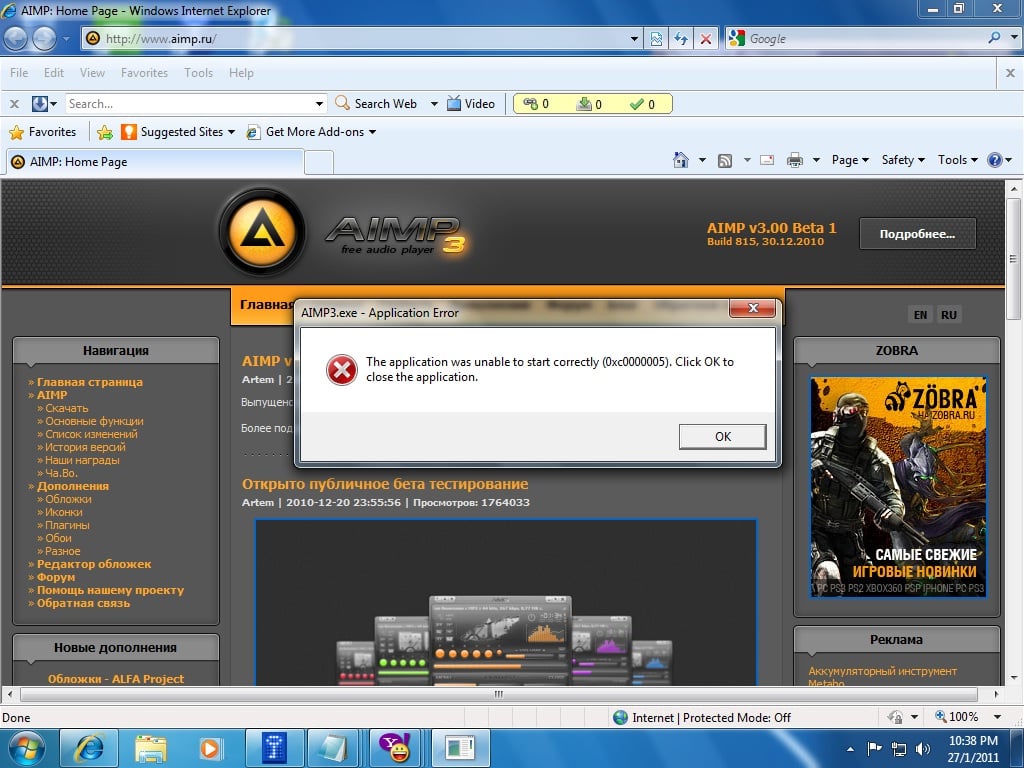Image resolution: width=1024 pixels, height=768 pixels.
Task: Click the magnifier search icon by Google box
Action: coord(994,38)
